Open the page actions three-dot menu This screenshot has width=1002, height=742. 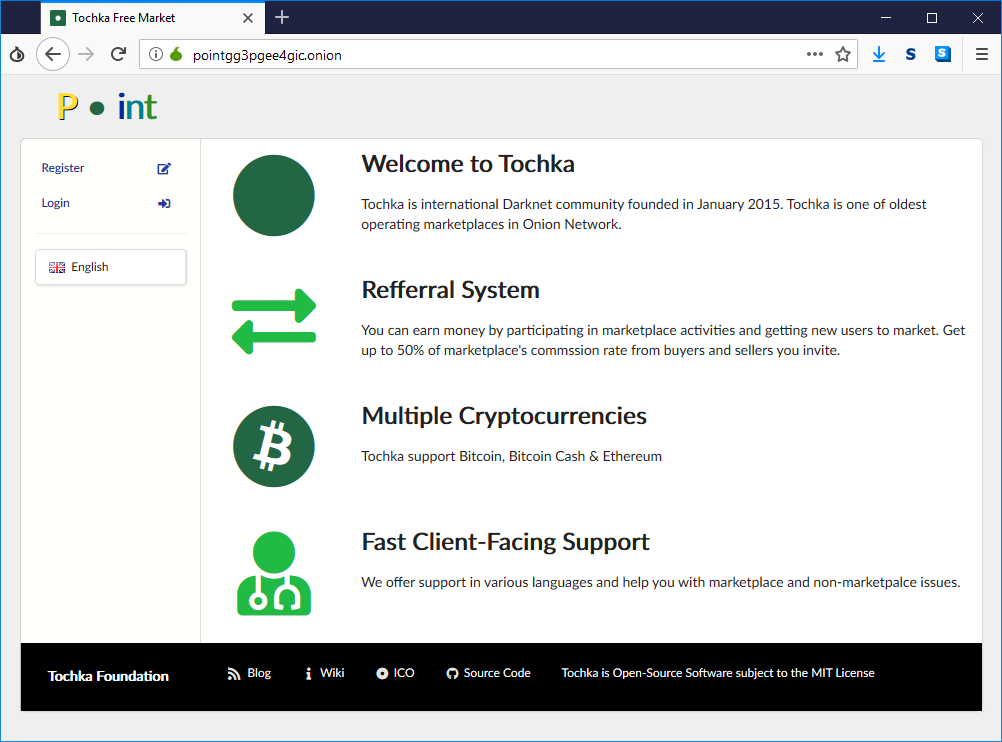(x=815, y=54)
